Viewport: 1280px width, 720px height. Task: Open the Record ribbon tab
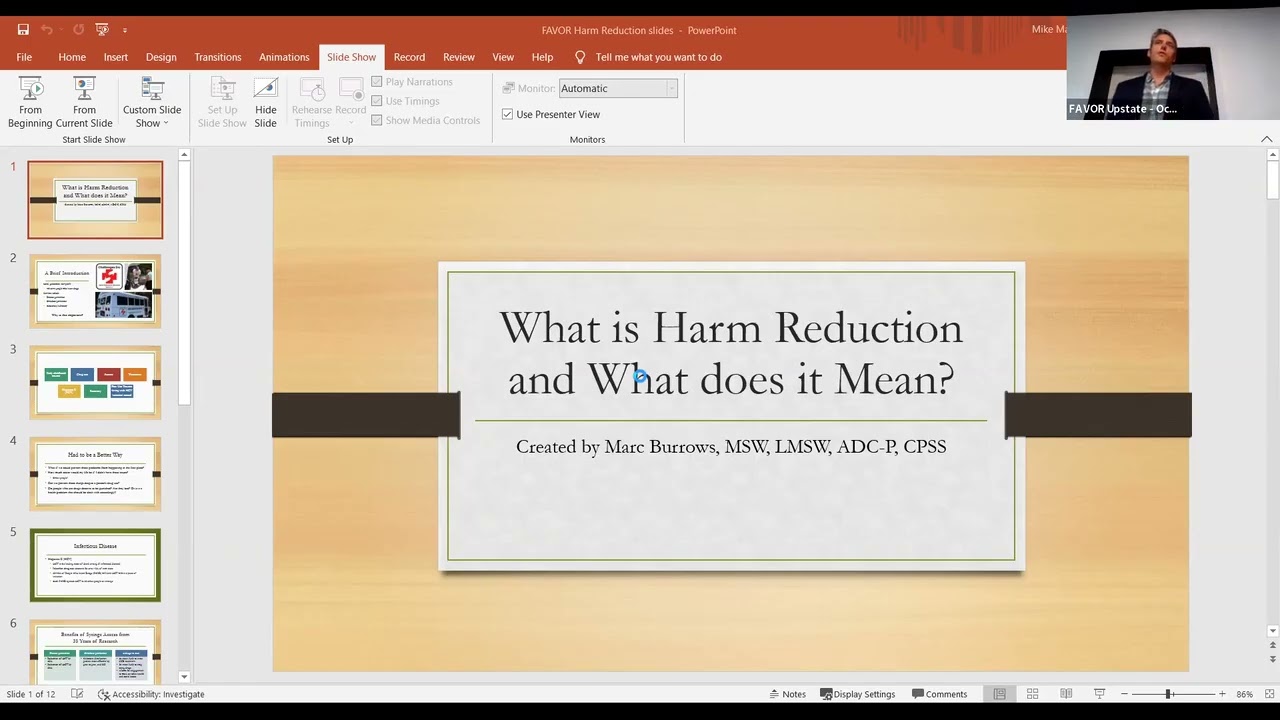409,57
